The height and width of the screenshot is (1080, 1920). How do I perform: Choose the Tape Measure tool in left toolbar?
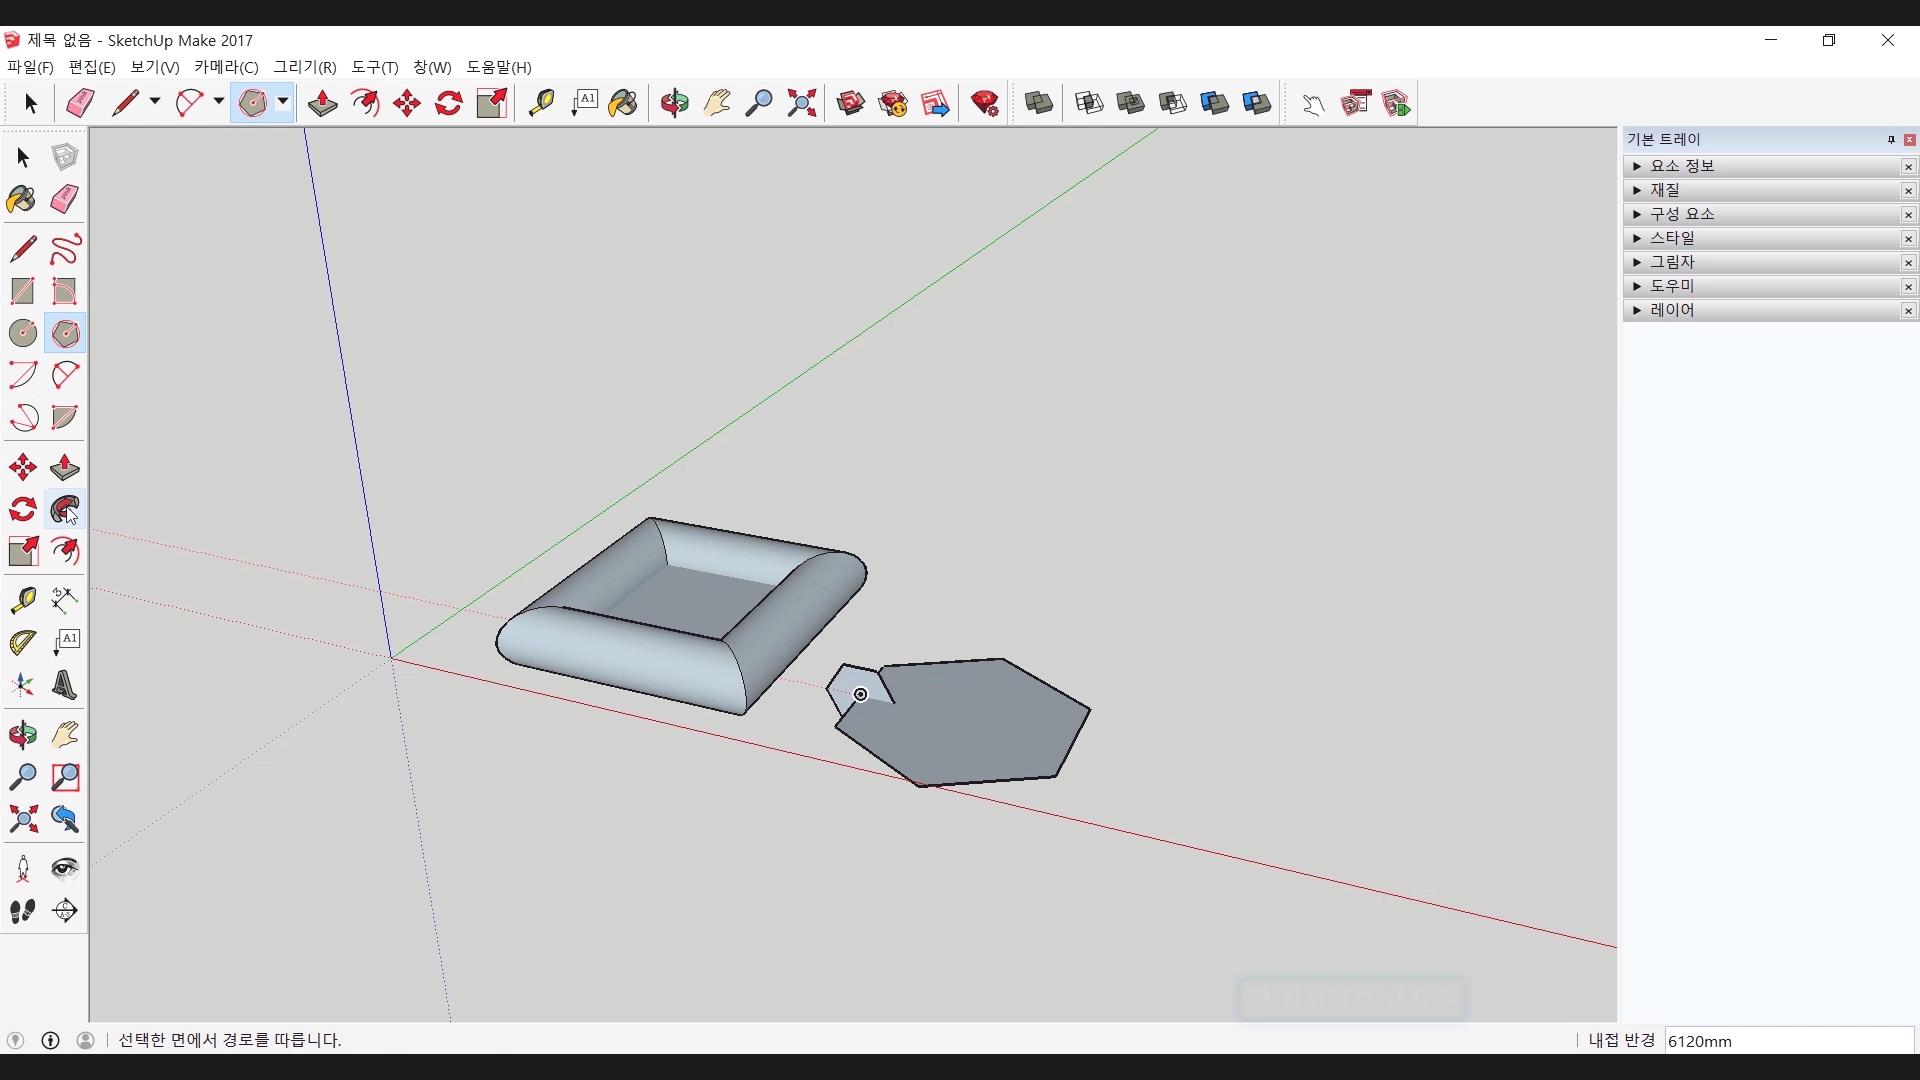22,599
